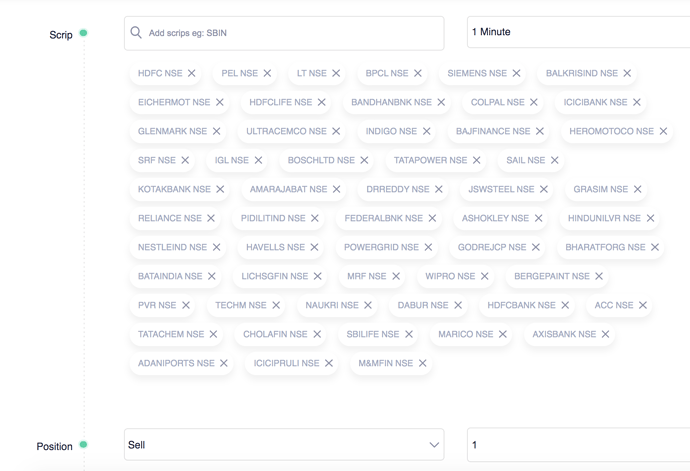The height and width of the screenshot is (471, 690).
Task: Delete BOSCHLTD NSE scrip
Action: [364, 160]
